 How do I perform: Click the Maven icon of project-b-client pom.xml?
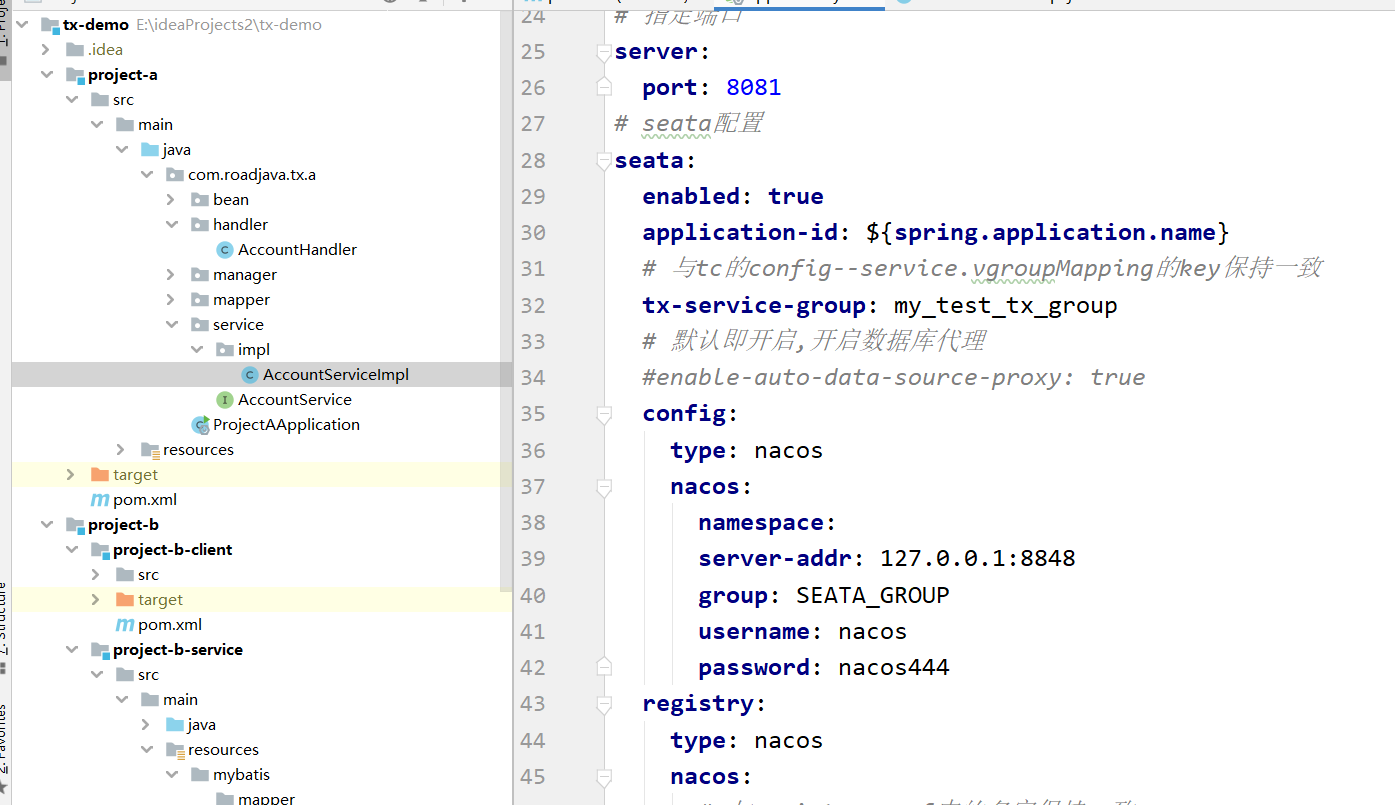click(124, 624)
